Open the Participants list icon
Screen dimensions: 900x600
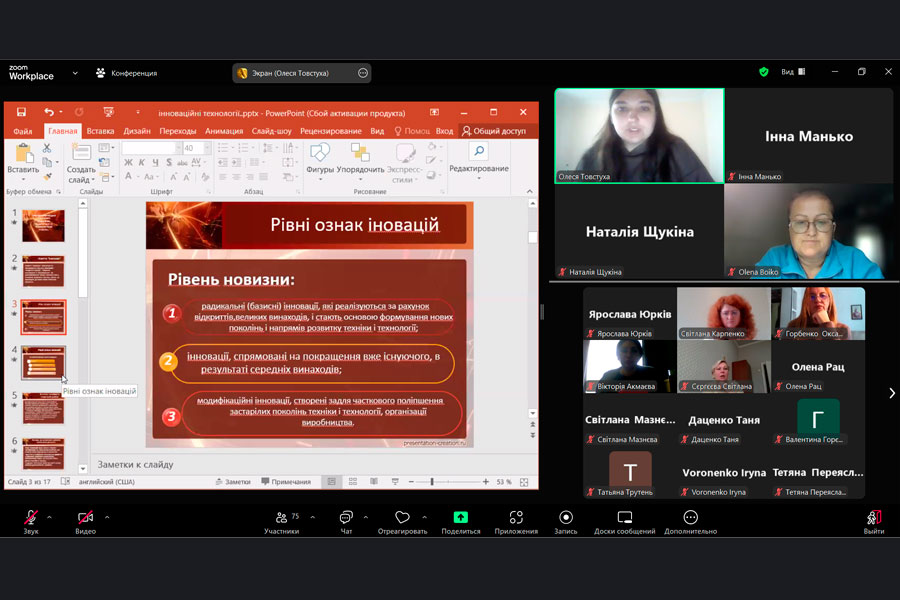click(281, 518)
